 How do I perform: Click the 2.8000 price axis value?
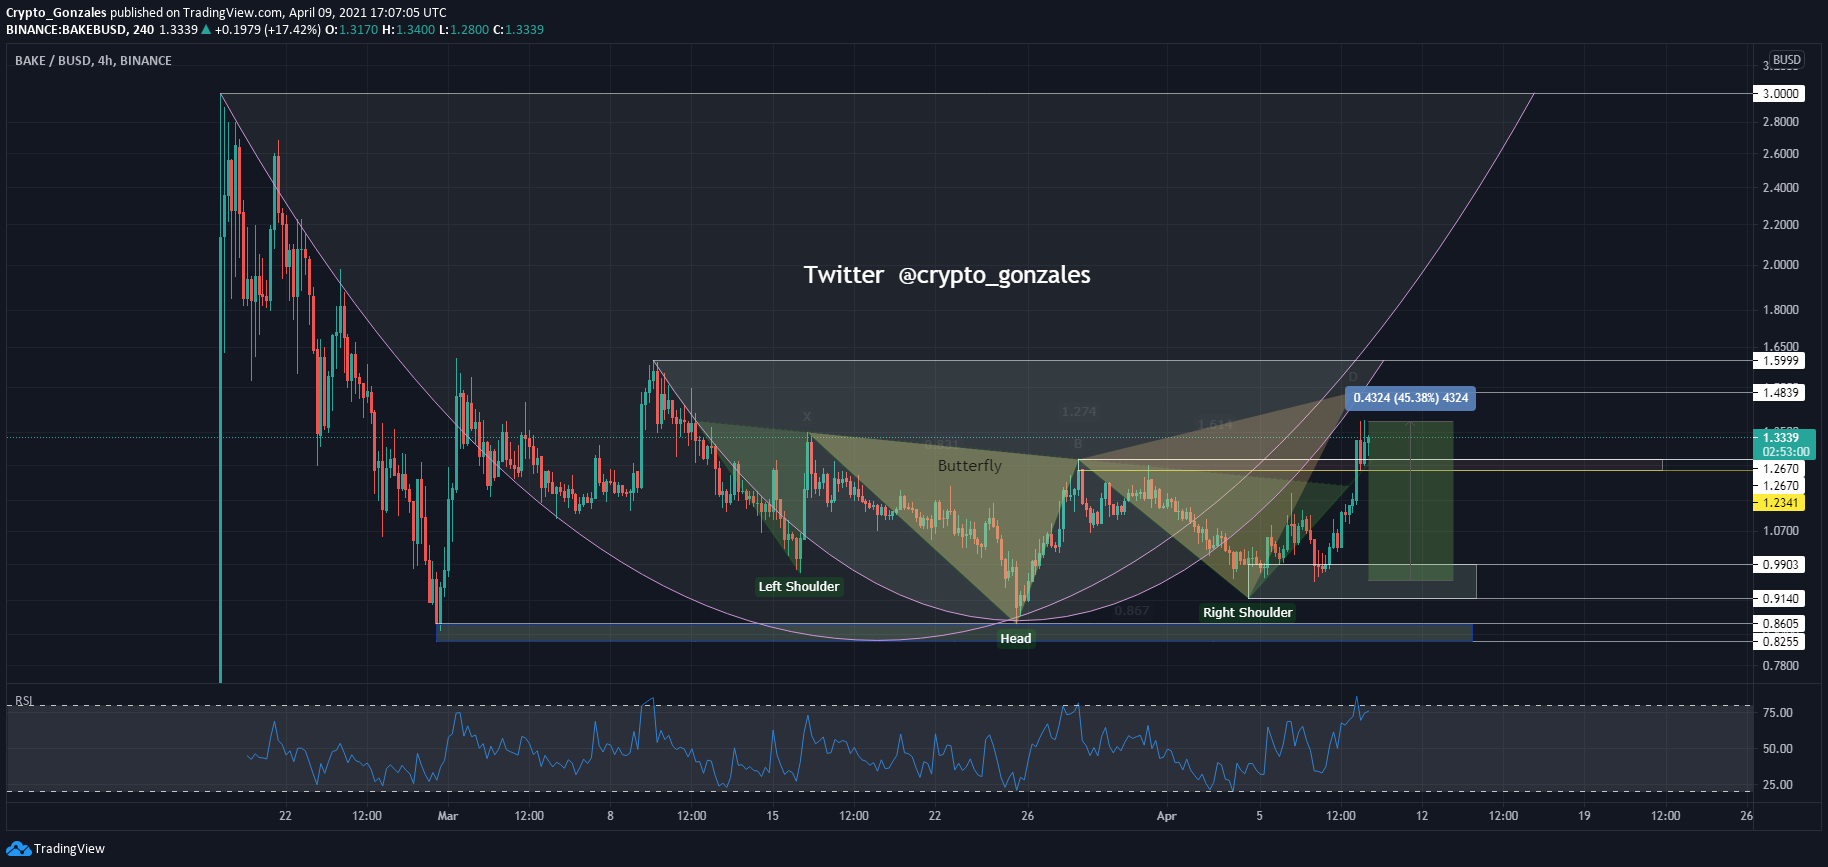coord(1780,122)
